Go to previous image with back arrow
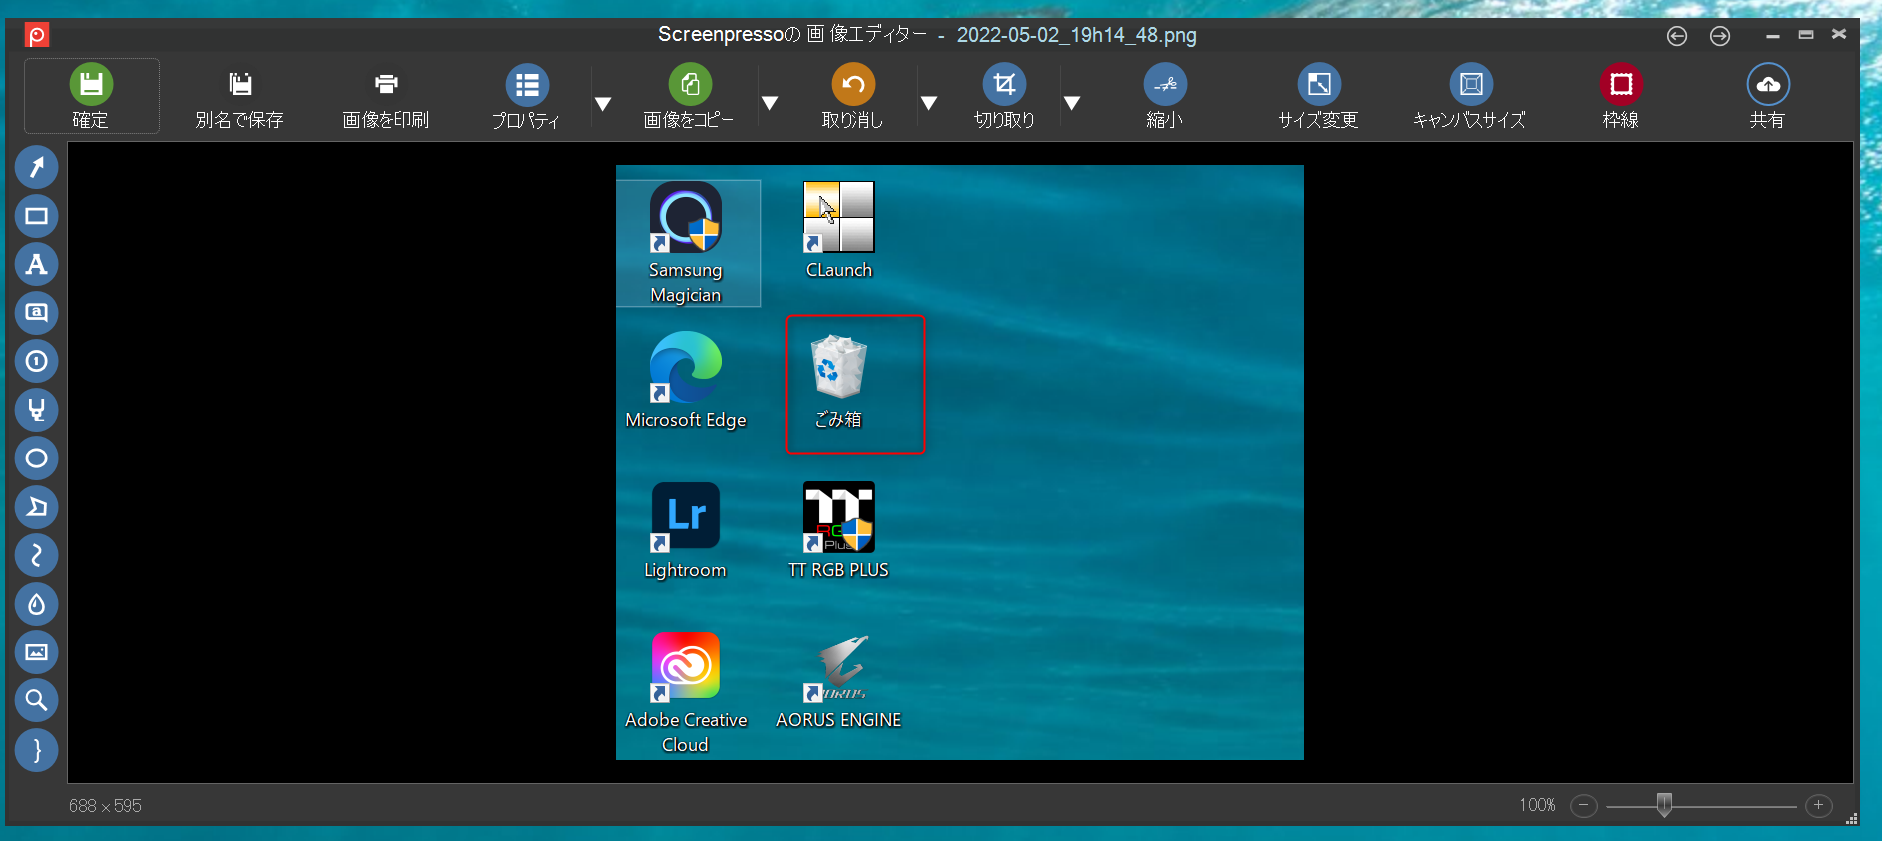 tap(1677, 36)
